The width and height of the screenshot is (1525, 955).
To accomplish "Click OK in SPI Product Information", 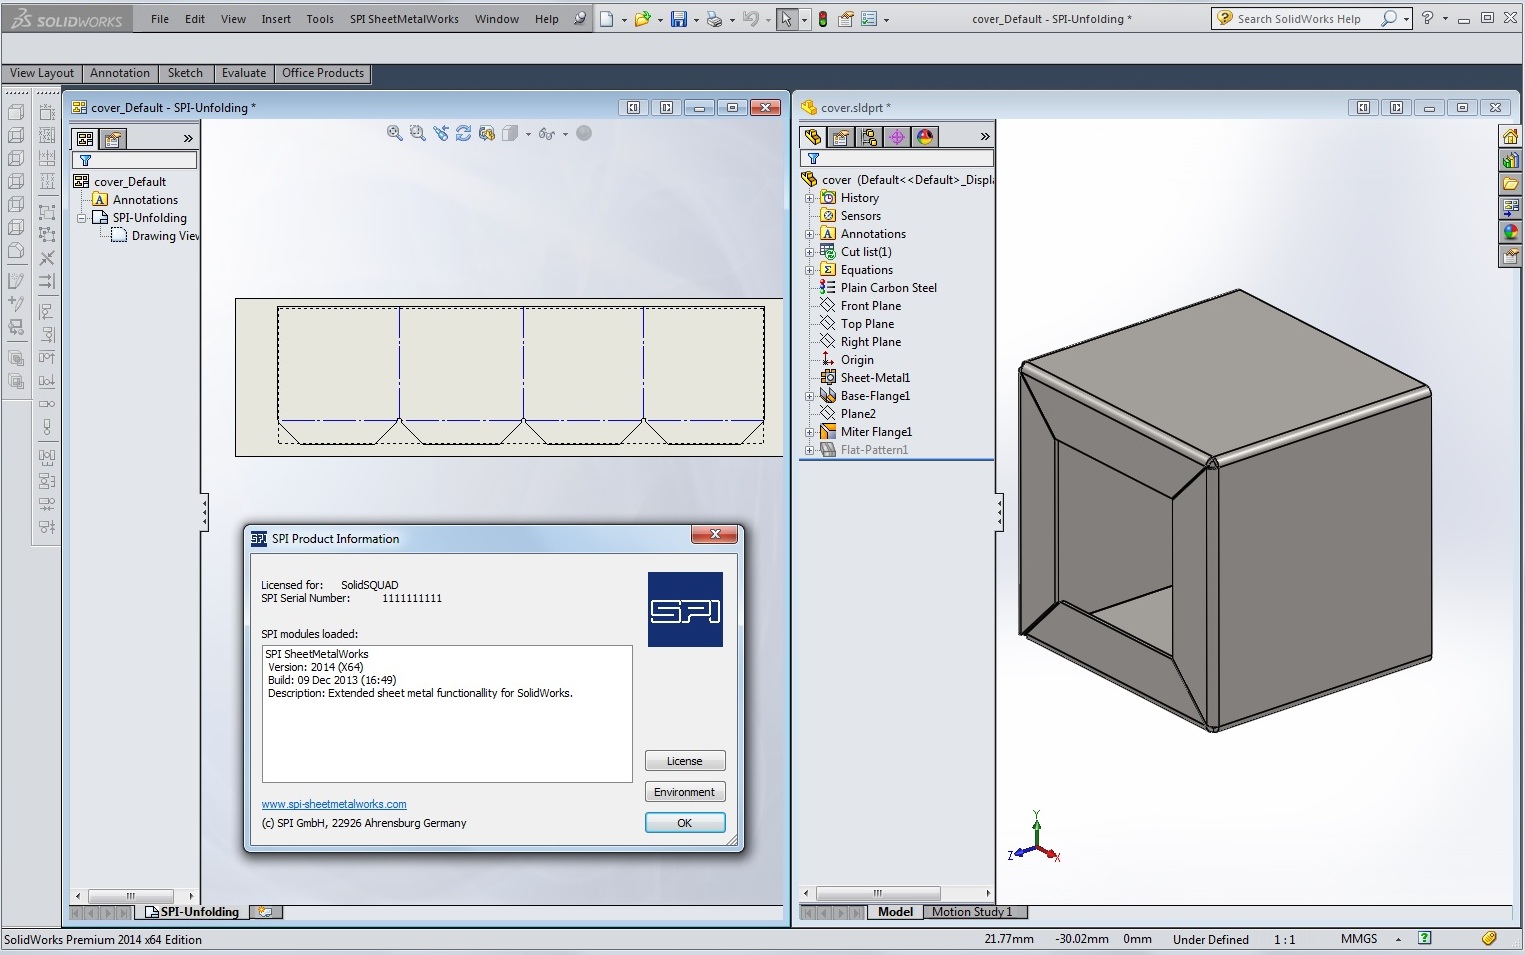I will tap(685, 823).
